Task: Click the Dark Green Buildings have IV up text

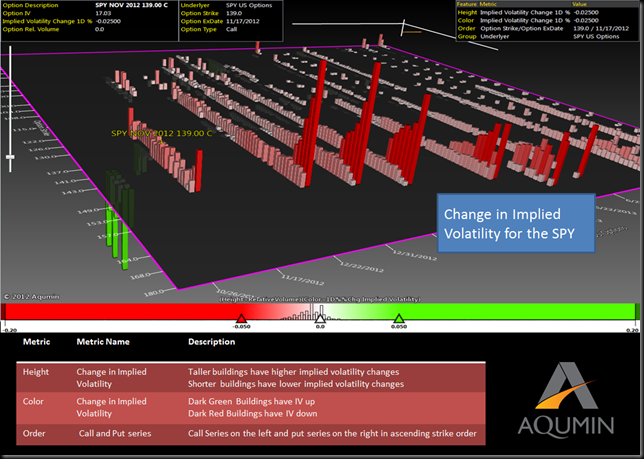Action: click(x=251, y=401)
